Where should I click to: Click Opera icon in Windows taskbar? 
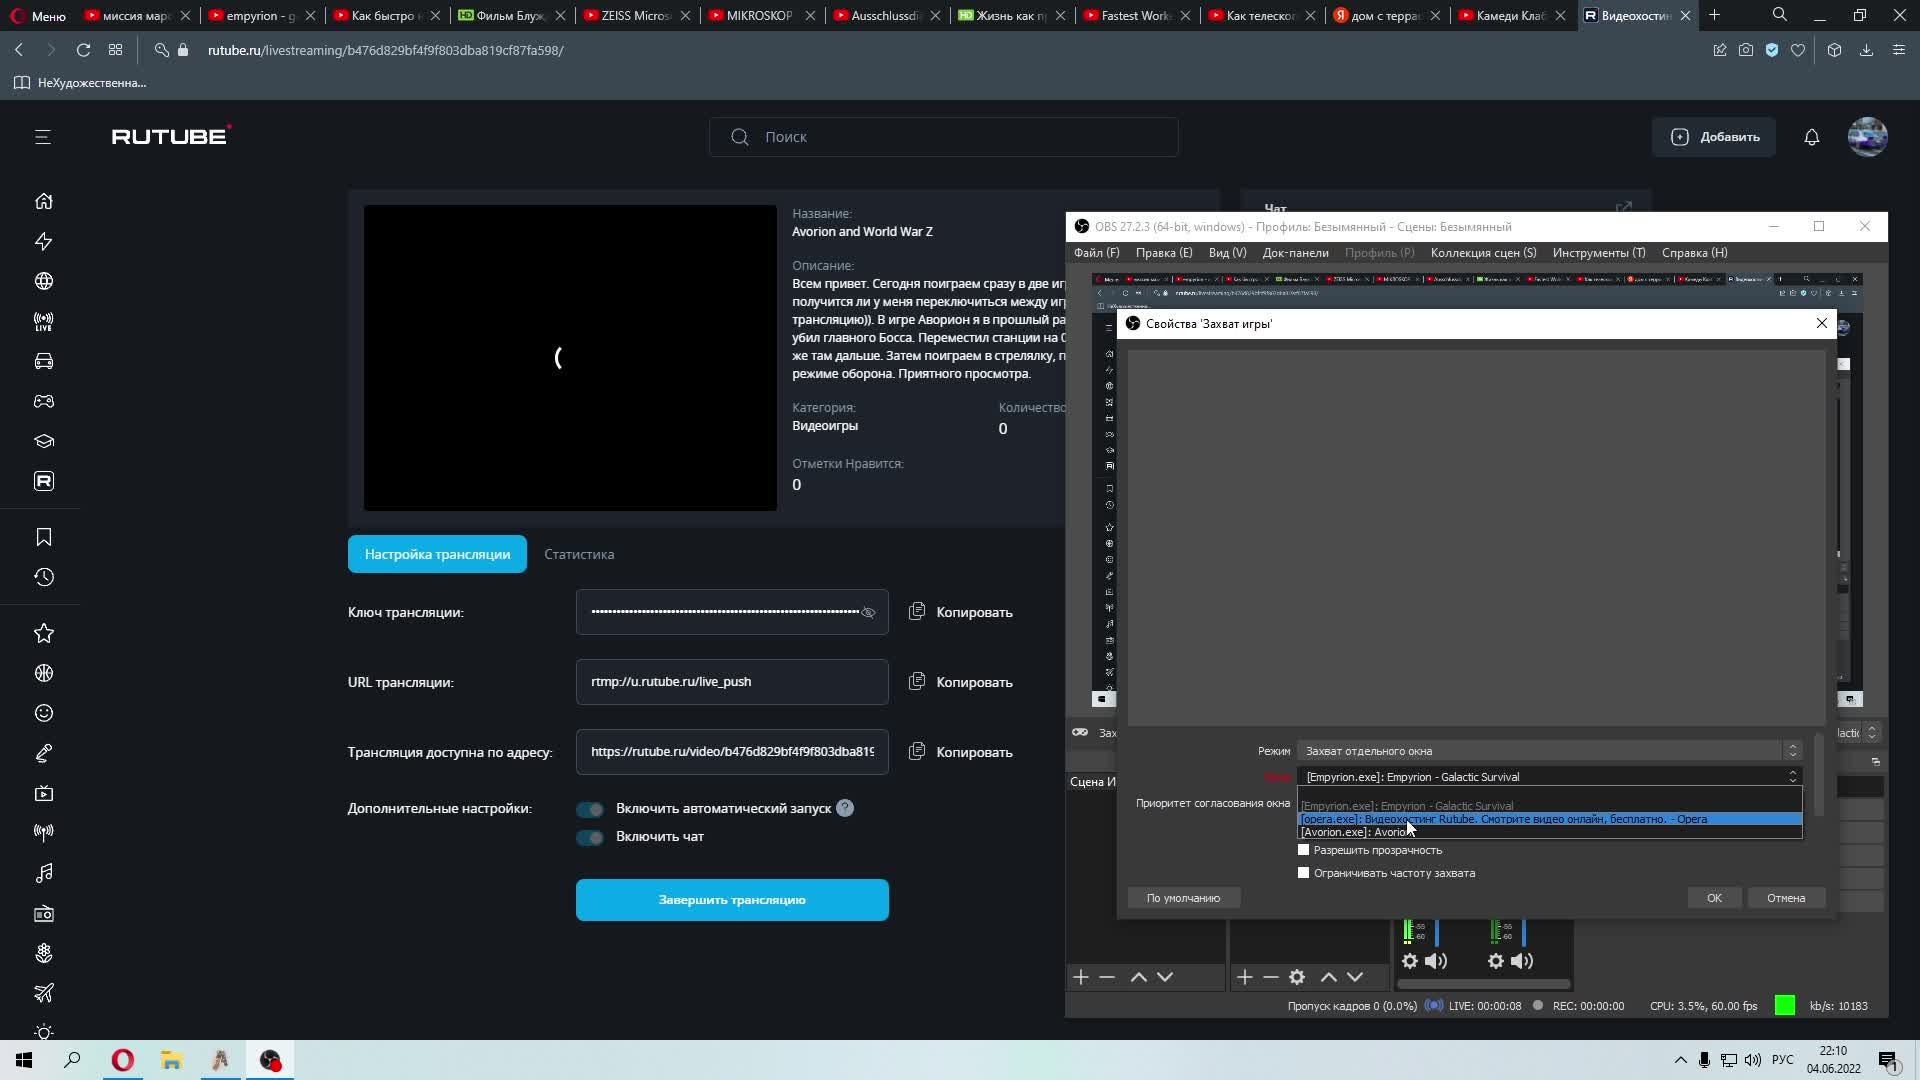click(122, 1060)
